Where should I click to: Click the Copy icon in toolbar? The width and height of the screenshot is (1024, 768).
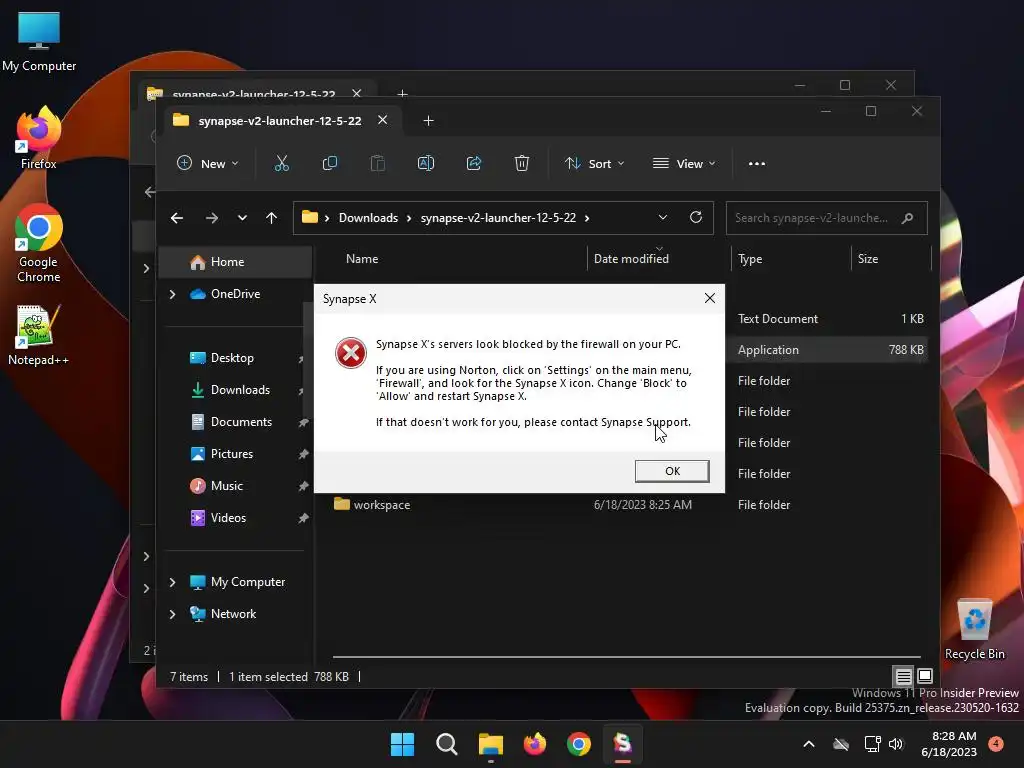330,163
